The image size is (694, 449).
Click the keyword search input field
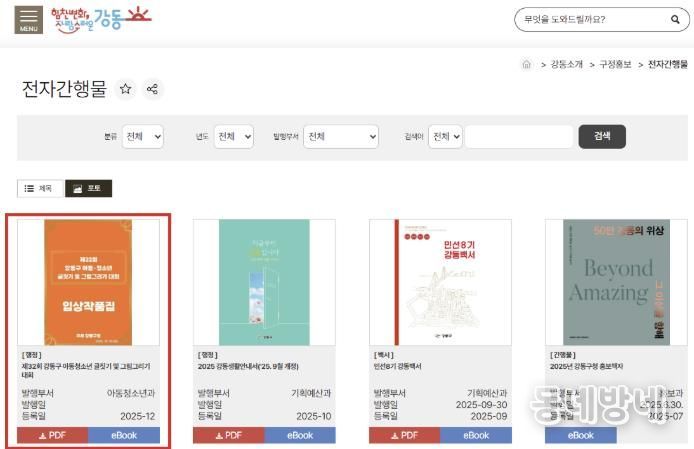point(518,136)
